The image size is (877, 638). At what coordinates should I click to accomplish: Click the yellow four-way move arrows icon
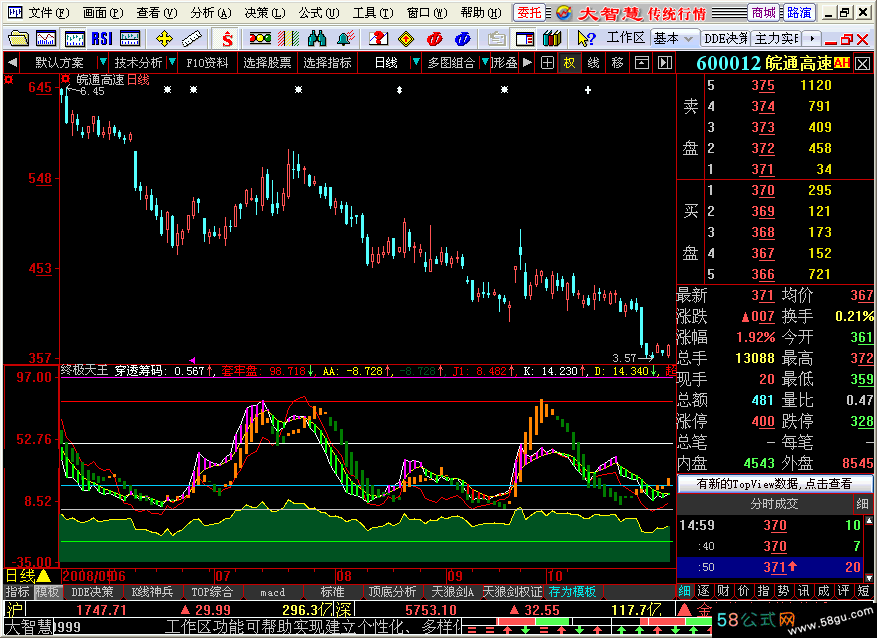pyautogui.click(x=164, y=39)
